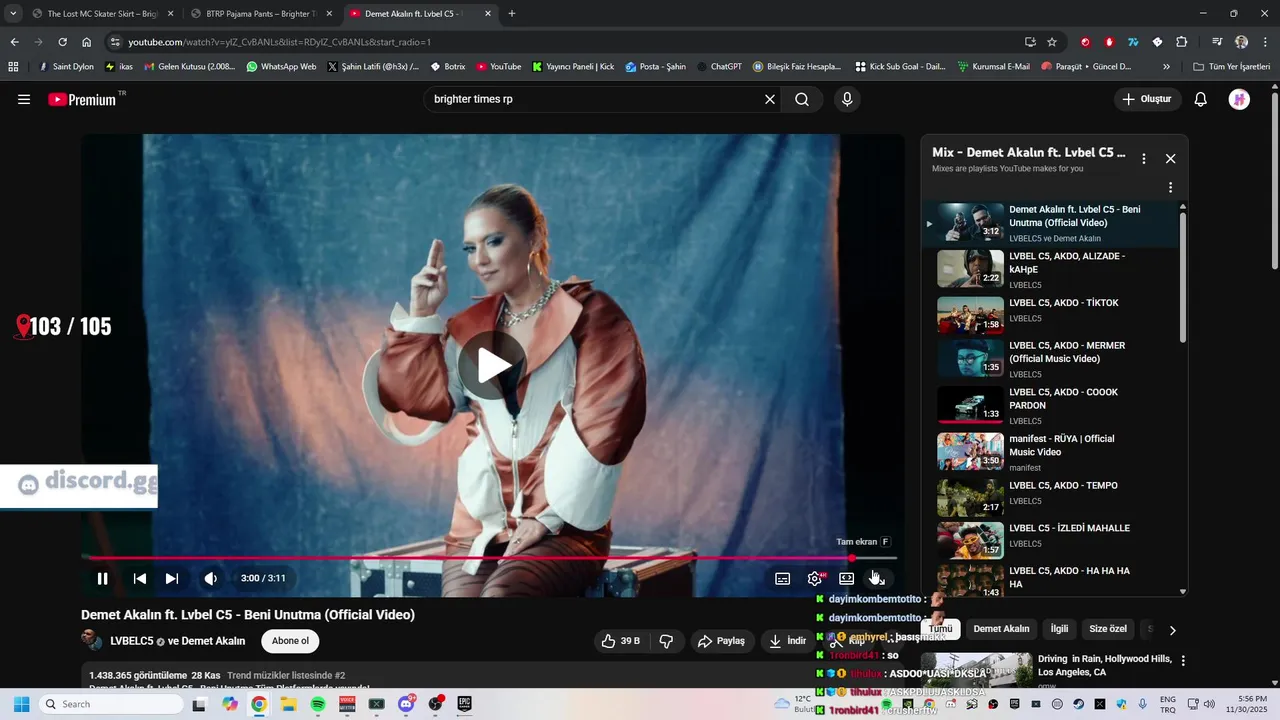Play 'LVBEL C5, AKDO - MERMER' video

(x=1049, y=358)
